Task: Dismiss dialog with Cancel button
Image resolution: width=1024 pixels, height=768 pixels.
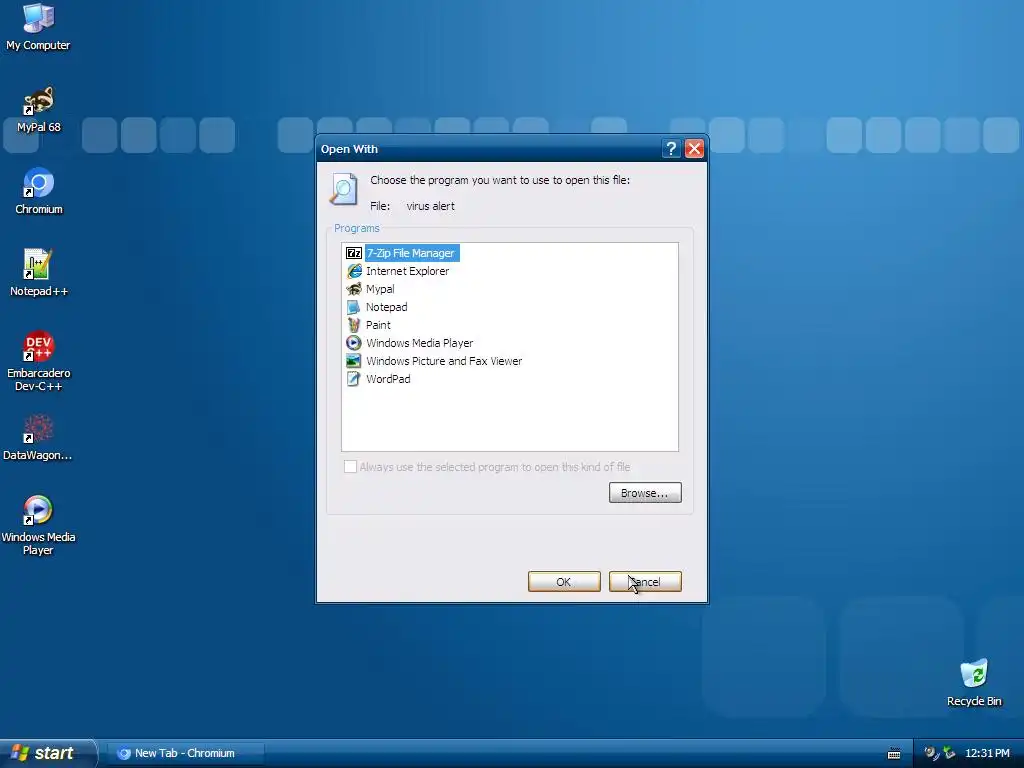Action: (x=645, y=581)
